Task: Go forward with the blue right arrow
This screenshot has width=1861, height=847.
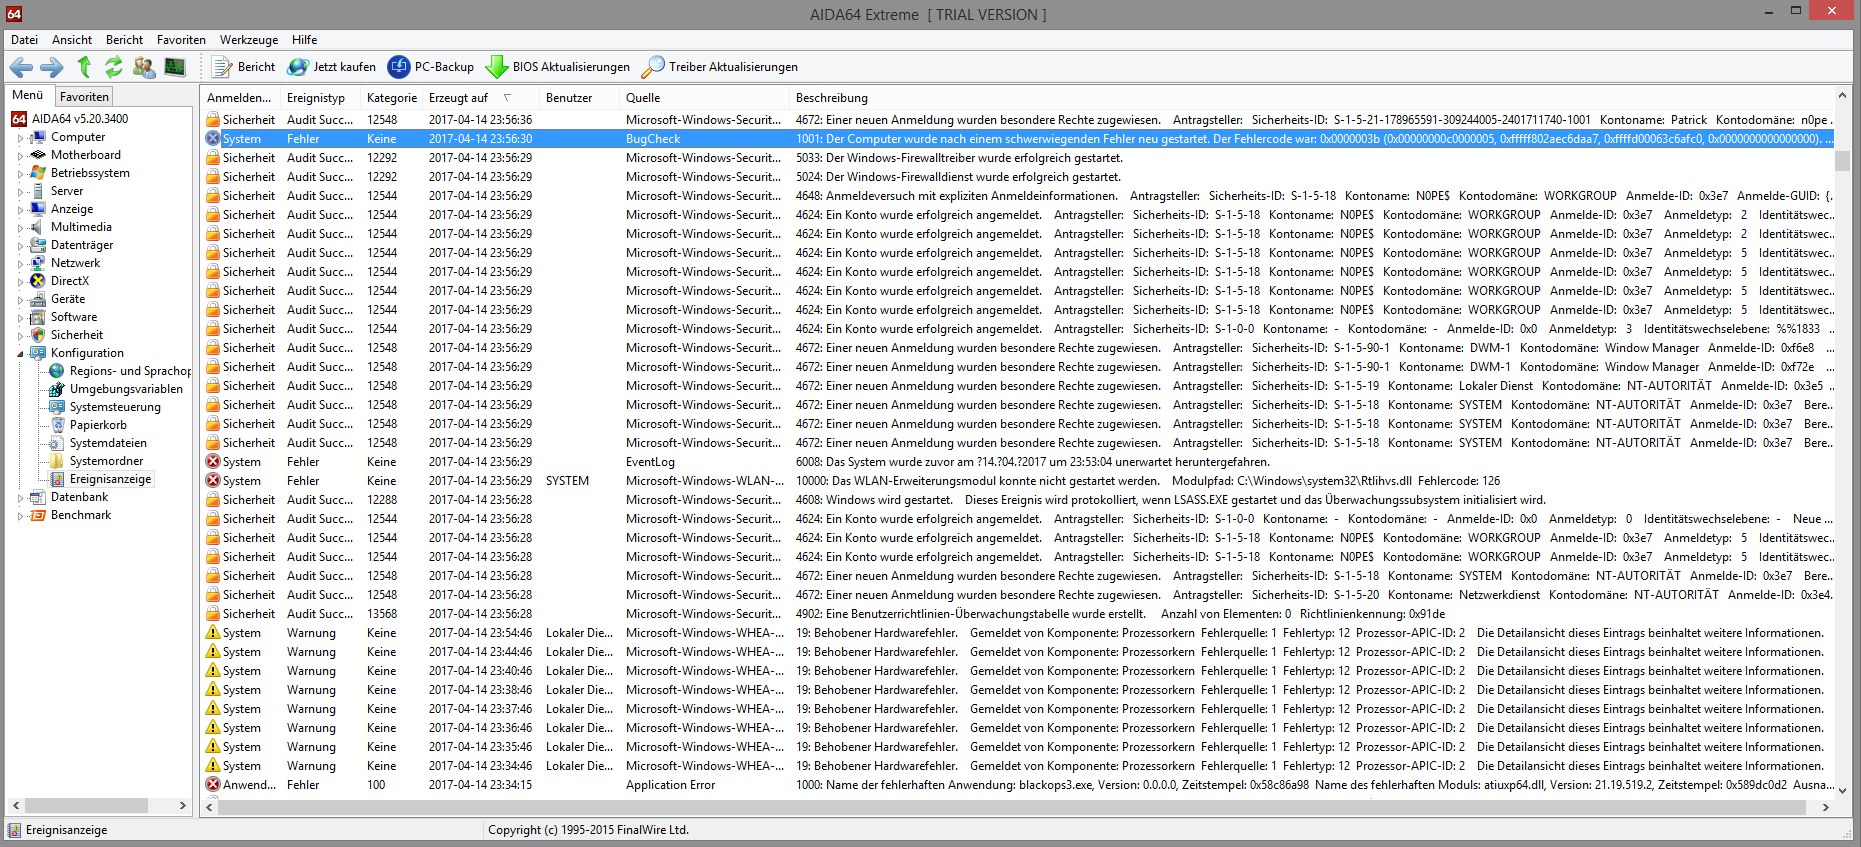Action: point(52,67)
